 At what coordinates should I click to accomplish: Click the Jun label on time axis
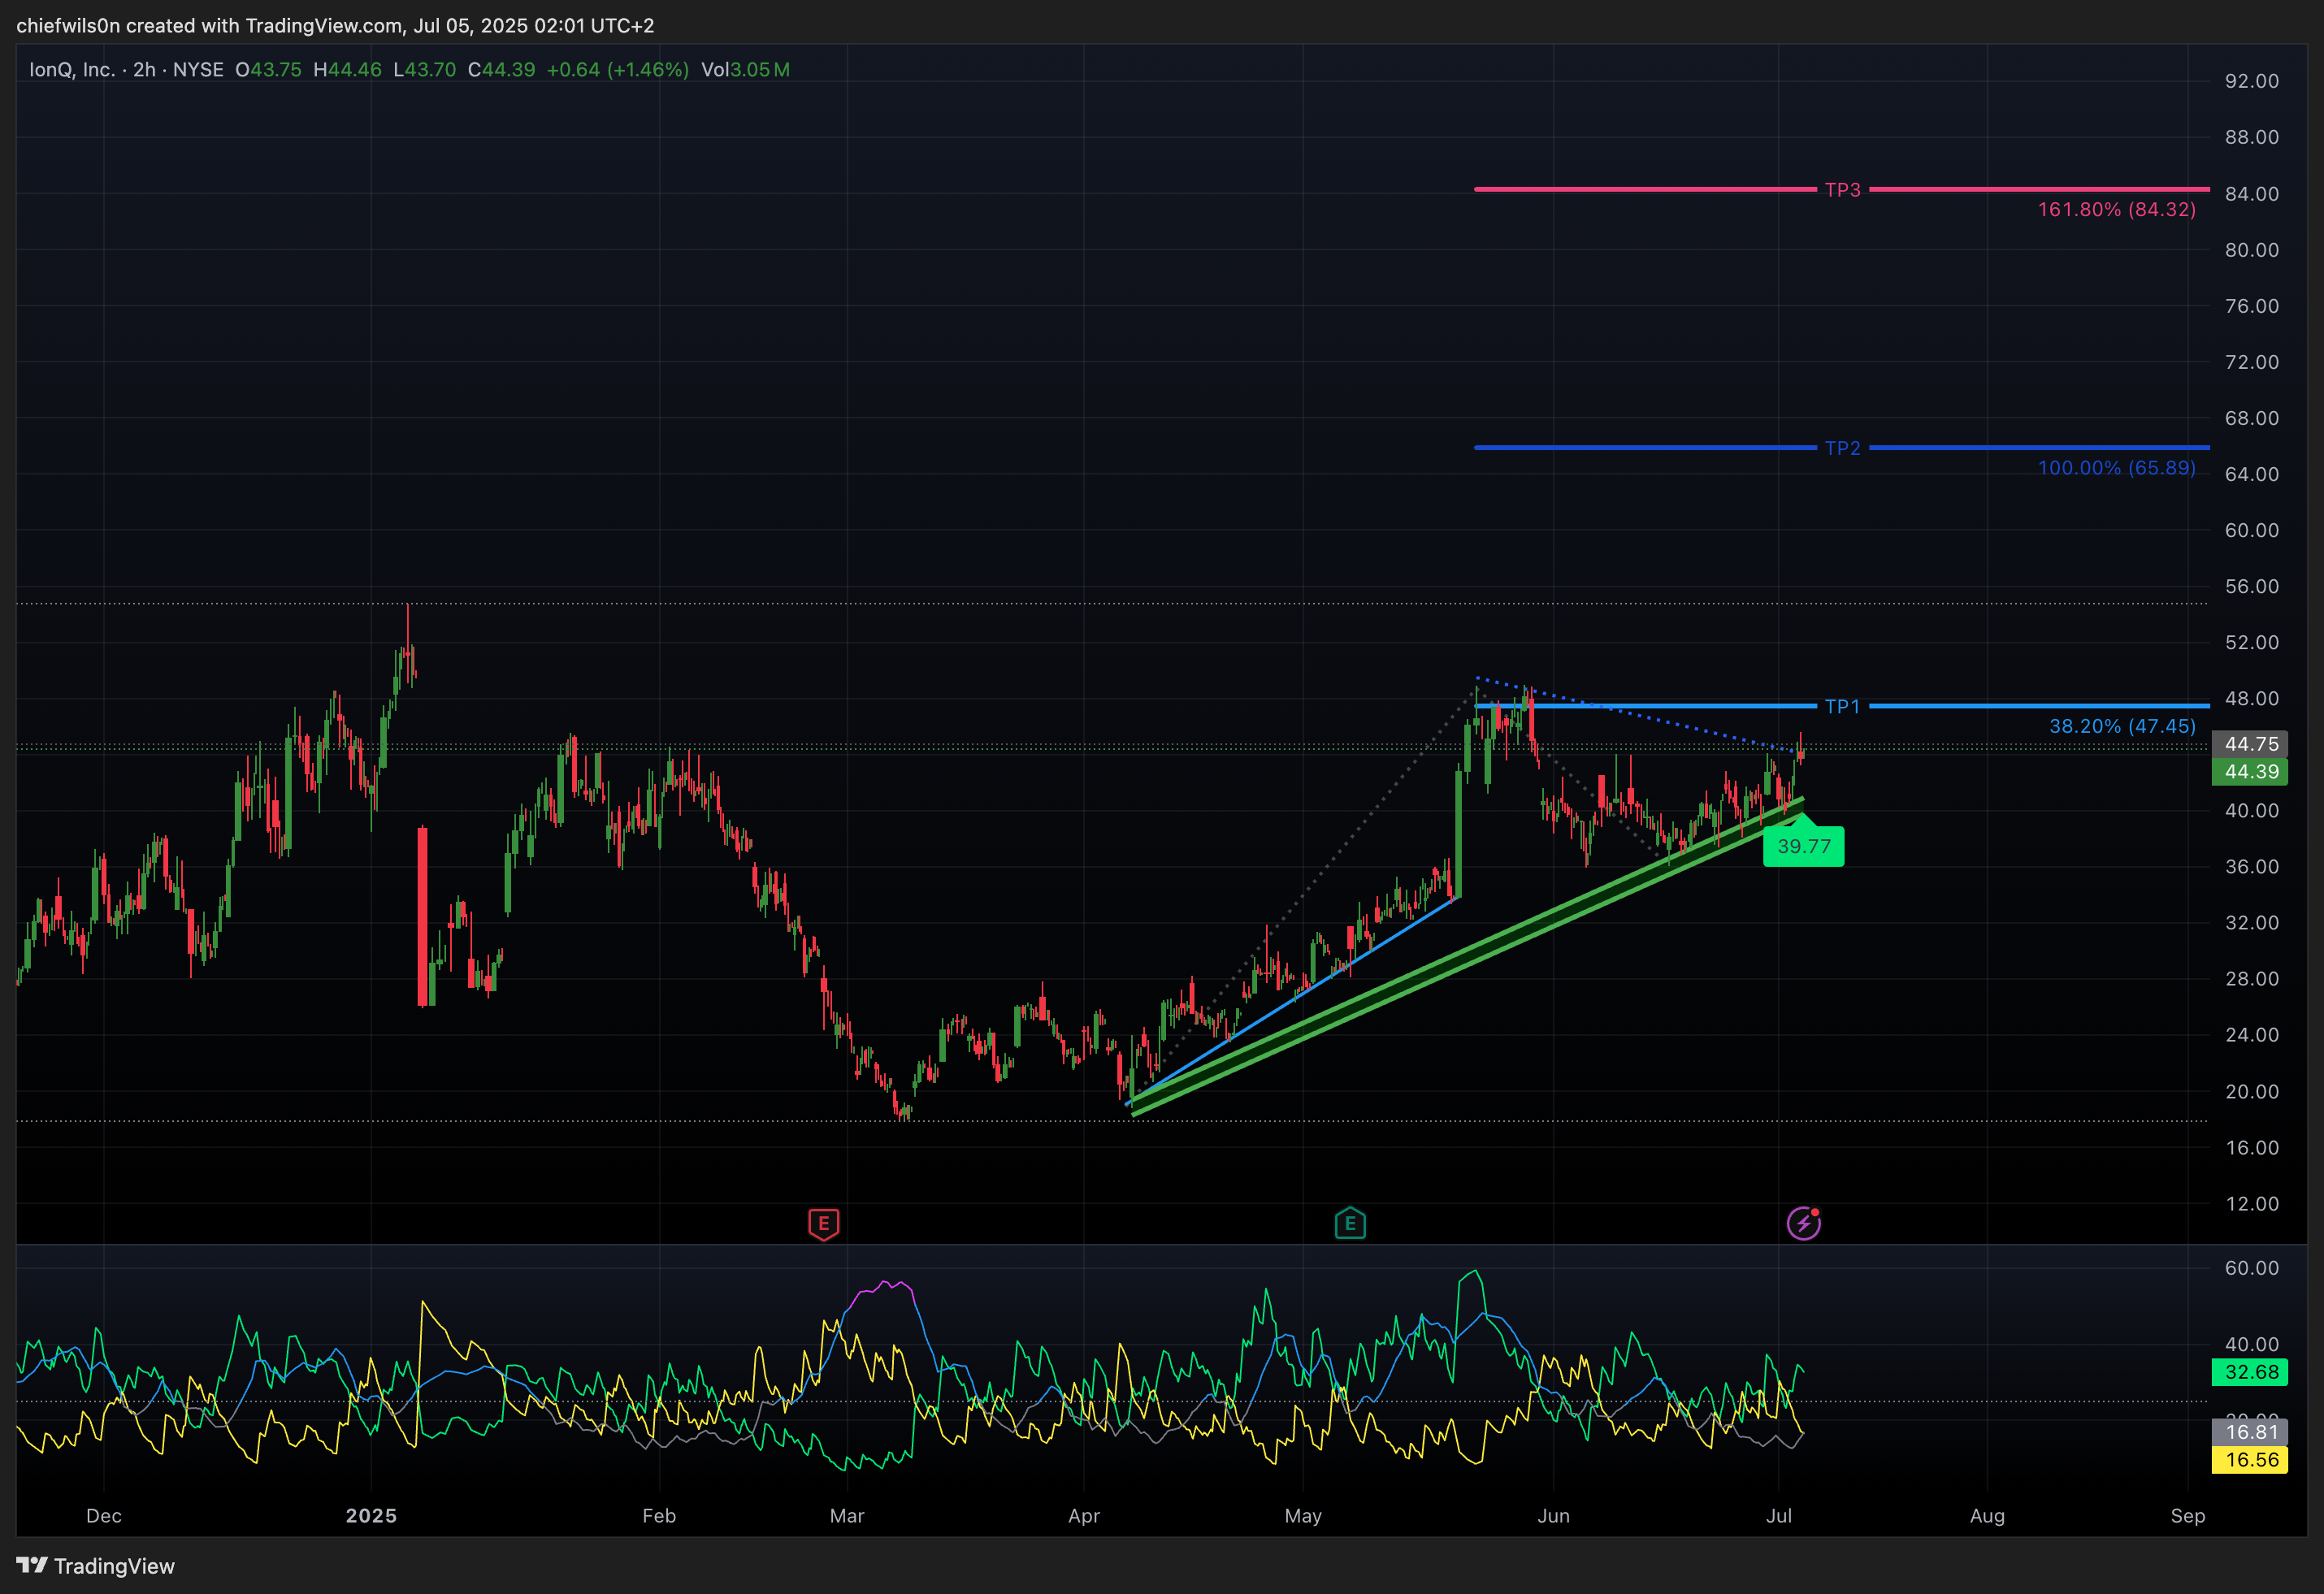[1553, 1516]
